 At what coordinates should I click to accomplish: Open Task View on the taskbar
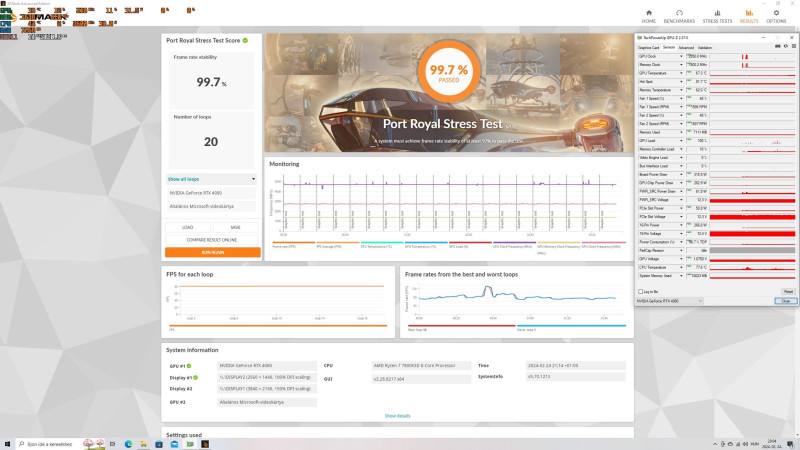click(112, 444)
